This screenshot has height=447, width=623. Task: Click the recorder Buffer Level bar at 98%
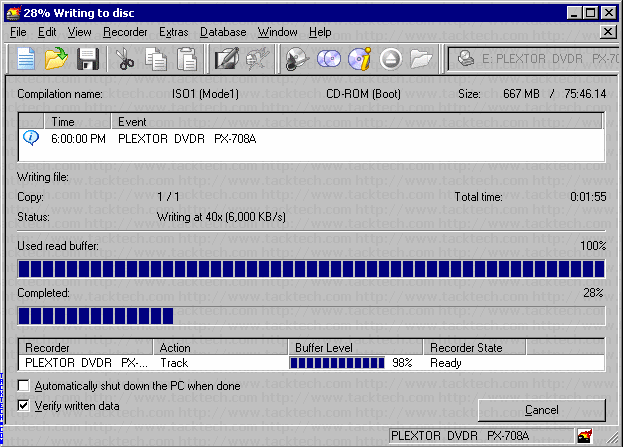coord(337,363)
